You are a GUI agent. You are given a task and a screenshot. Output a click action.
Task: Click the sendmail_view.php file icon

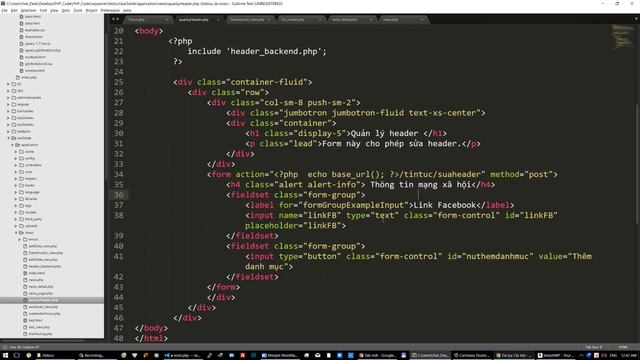pyautogui.click(x=25, y=307)
